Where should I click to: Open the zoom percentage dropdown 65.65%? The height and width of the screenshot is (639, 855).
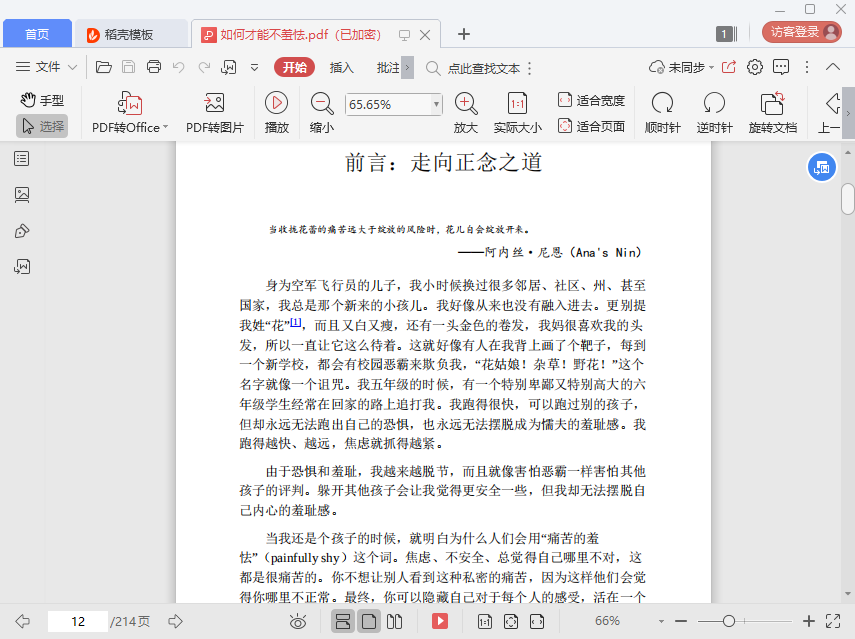436,104
